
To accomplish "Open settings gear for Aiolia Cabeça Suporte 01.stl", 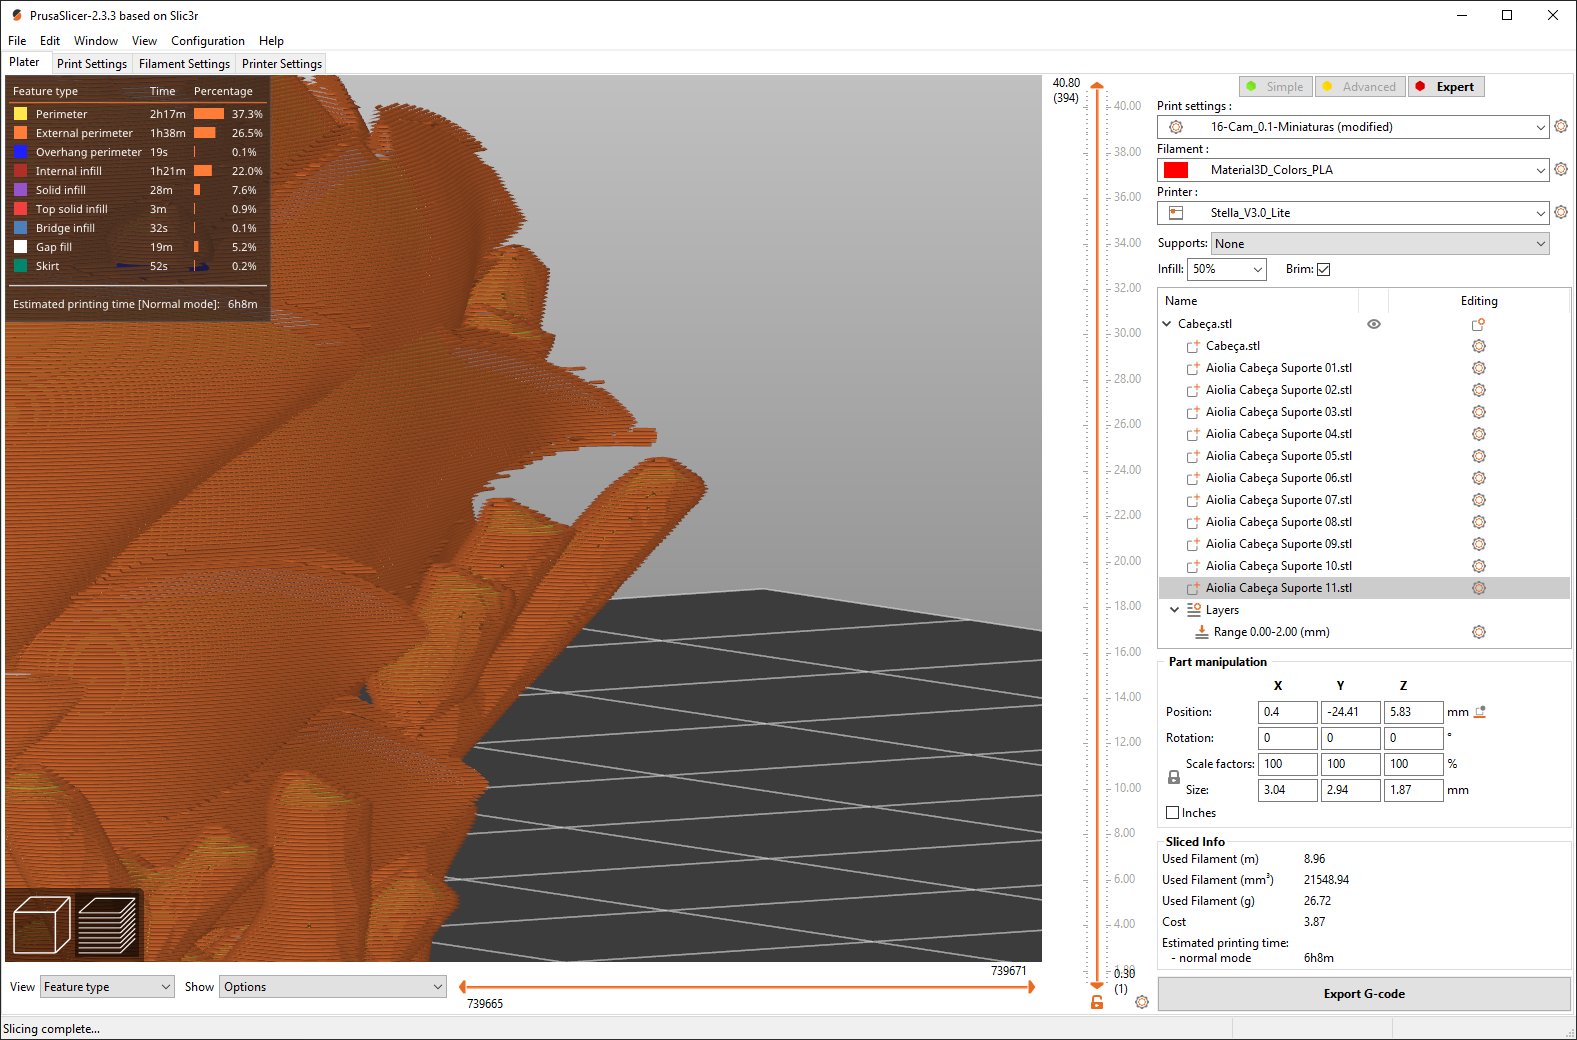I will 1478,368.
